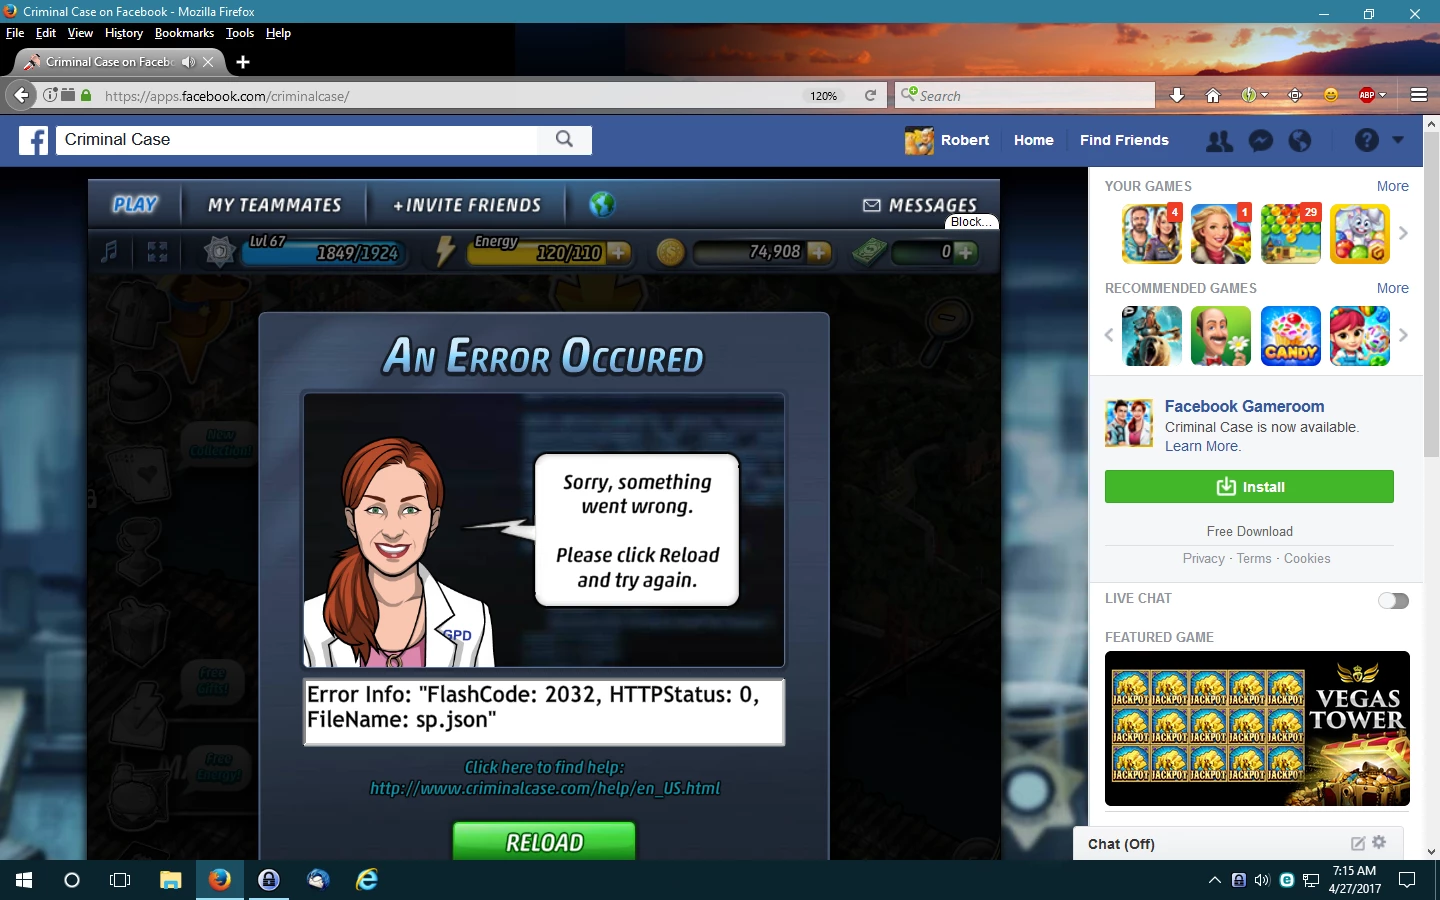Screen dimensions: 1440x900
Task: Open Firefox downloads arrow icon
Action: (x=1177, y=95)
